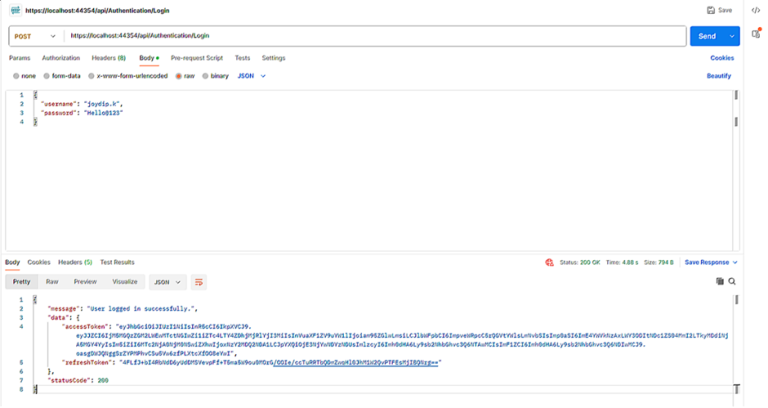Open the Pre-request Script tab
768x408 pixels.
[x=197, y=58]
